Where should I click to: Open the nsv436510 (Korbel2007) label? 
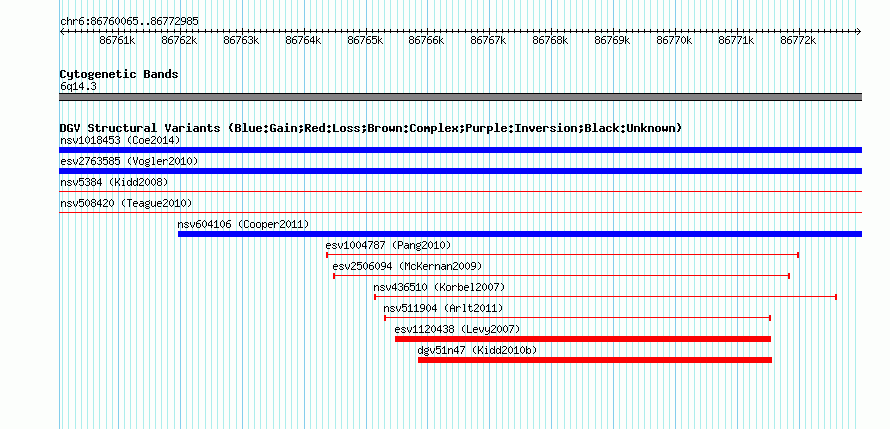[x=439, y=287]
